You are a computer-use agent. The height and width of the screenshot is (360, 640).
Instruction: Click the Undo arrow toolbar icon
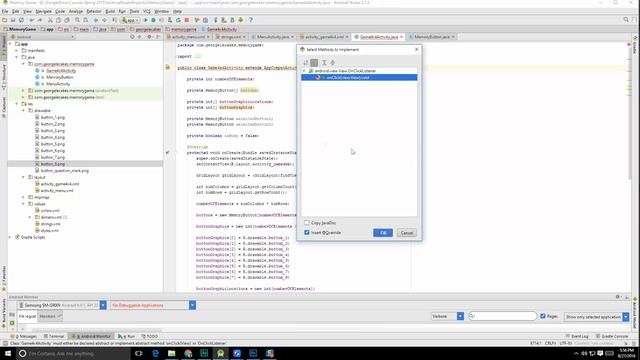click(31, 20)
